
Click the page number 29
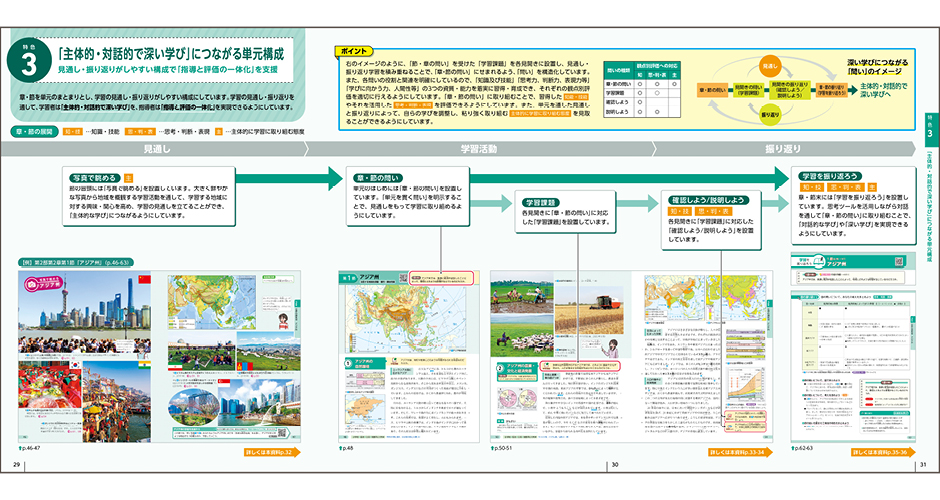click(x=16, y=465)
